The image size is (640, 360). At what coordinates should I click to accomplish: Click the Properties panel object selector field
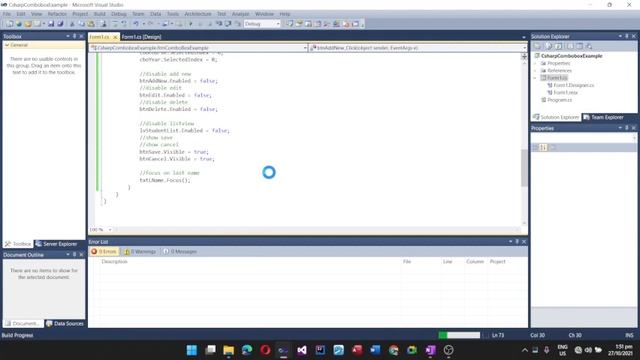click(x=583, y=138)
